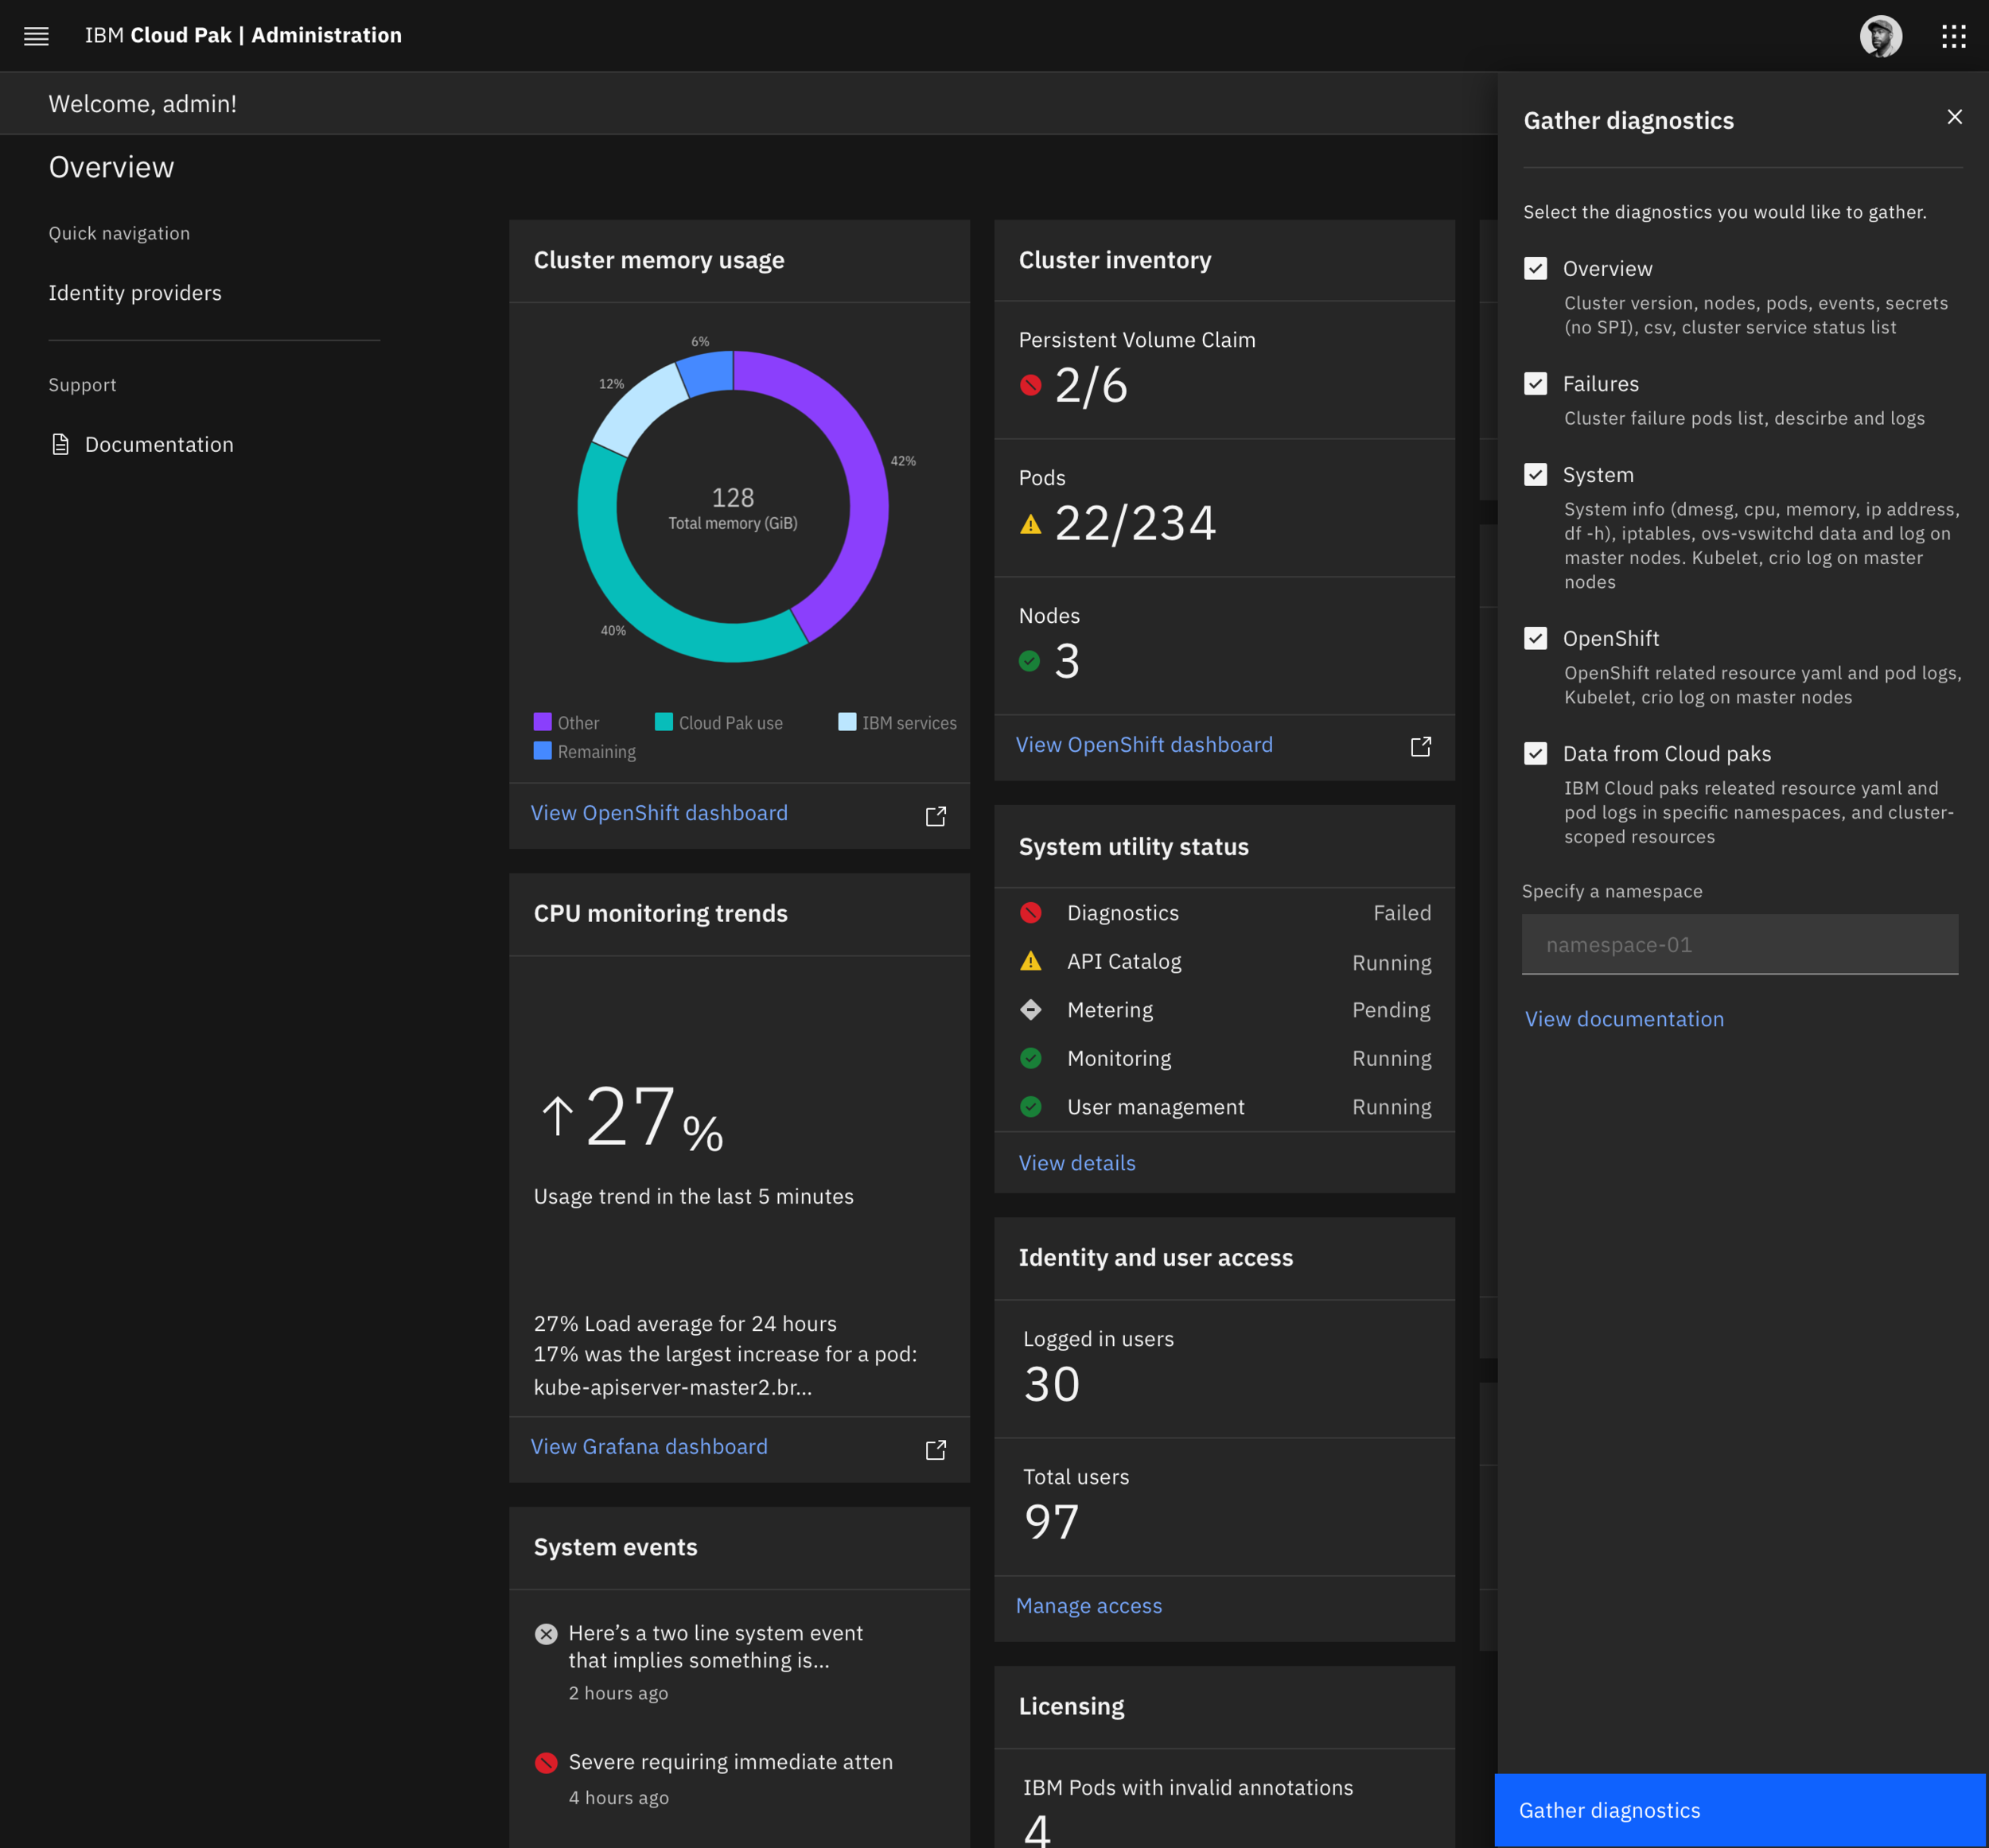Open Documentation under Support
The height and width of the screenshot is (1848, 1989).
(159, 444)
